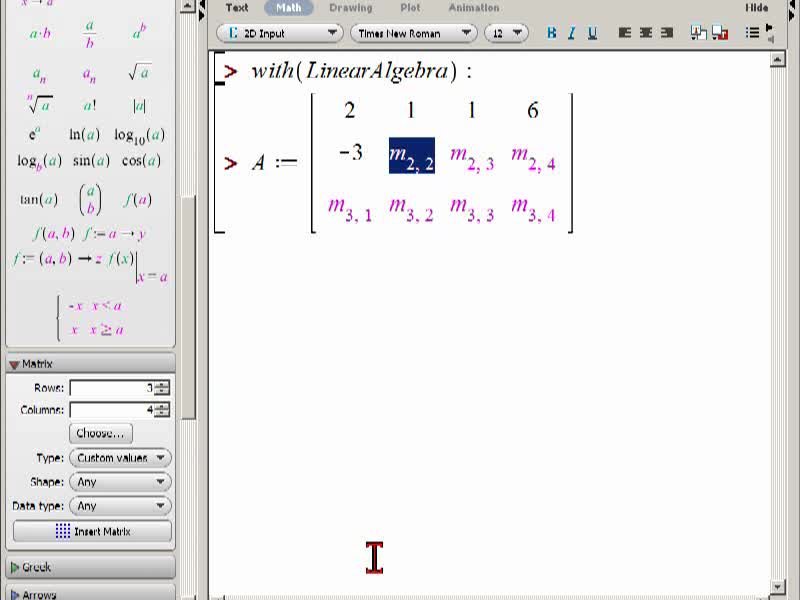800x600 pixels.
Task: Insert factorial a! expression template
Action: tap(90, 106)
